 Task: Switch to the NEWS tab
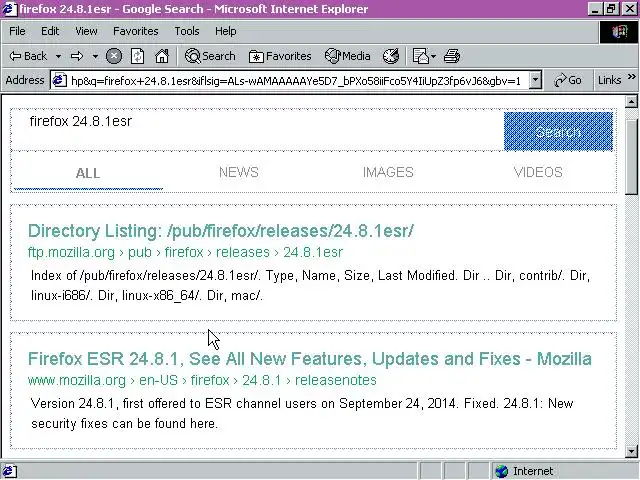[x=239, y=172]
